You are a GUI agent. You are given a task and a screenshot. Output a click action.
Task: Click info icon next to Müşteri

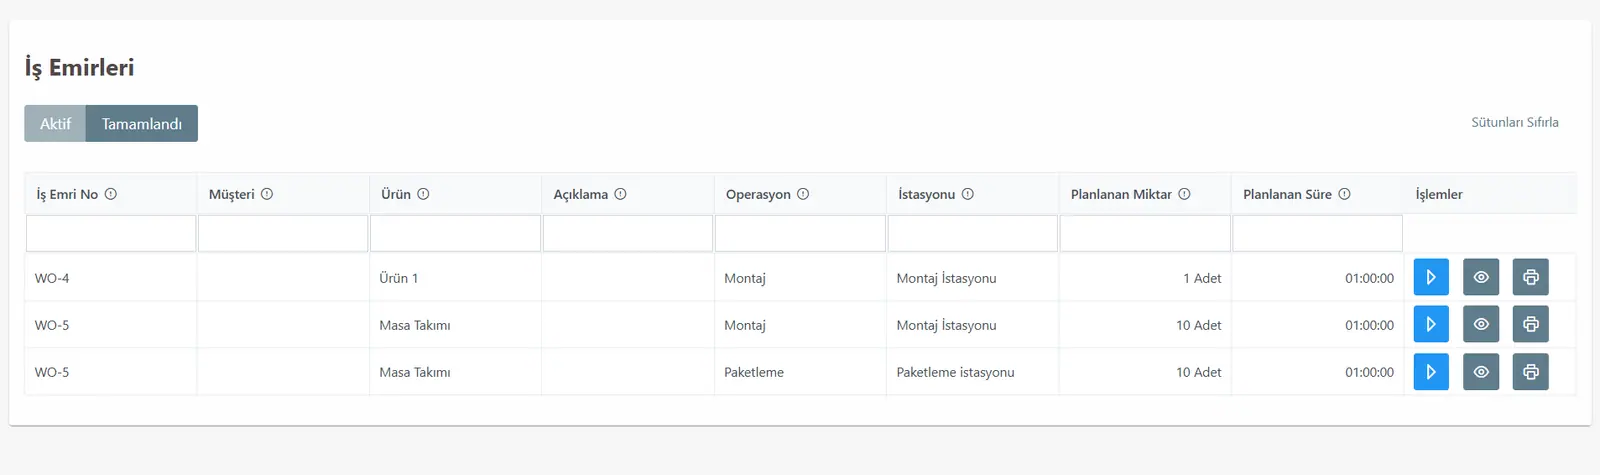coord(267,194)
